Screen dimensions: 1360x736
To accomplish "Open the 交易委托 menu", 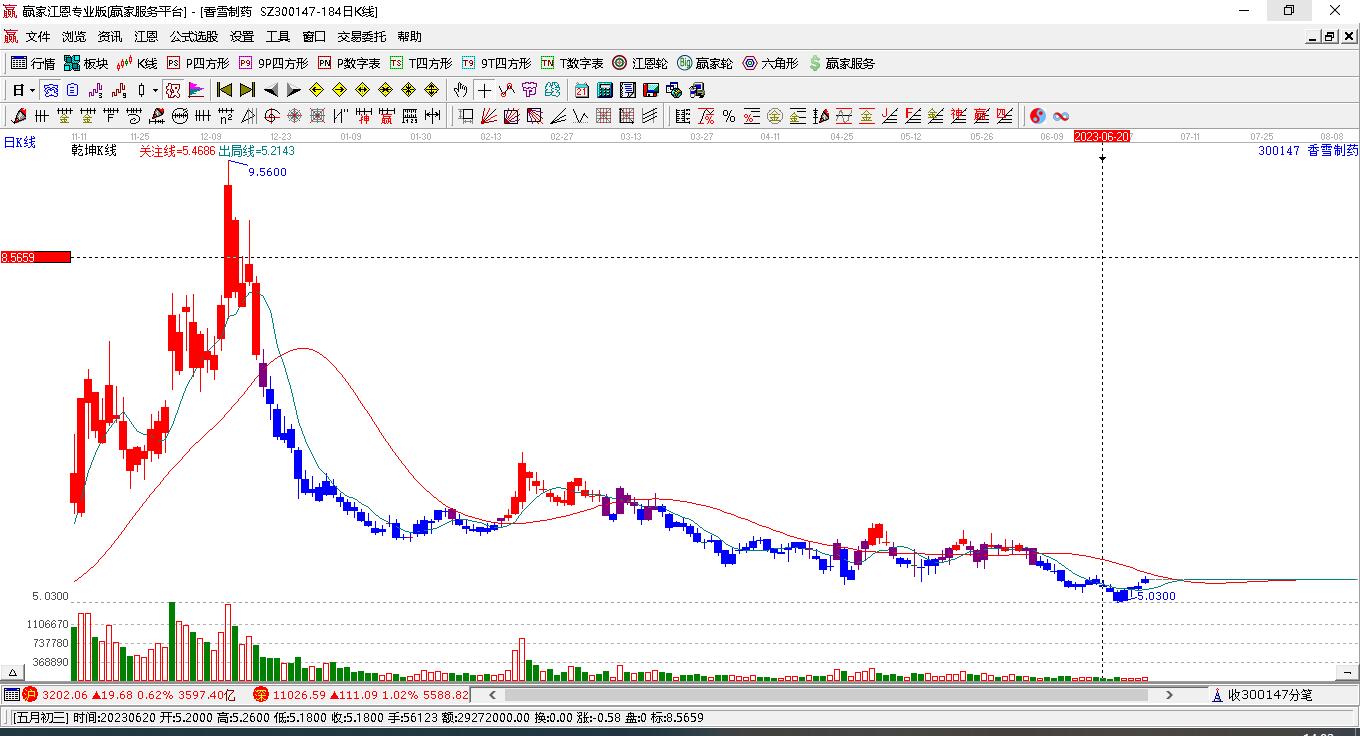I will pos(361,37).
